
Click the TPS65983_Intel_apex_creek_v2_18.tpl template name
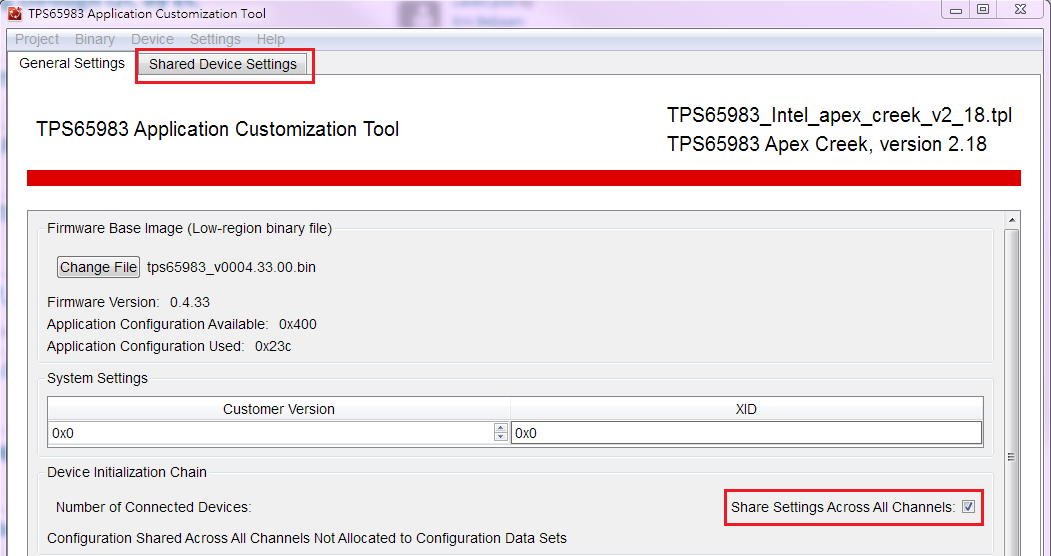coord(839,115)
